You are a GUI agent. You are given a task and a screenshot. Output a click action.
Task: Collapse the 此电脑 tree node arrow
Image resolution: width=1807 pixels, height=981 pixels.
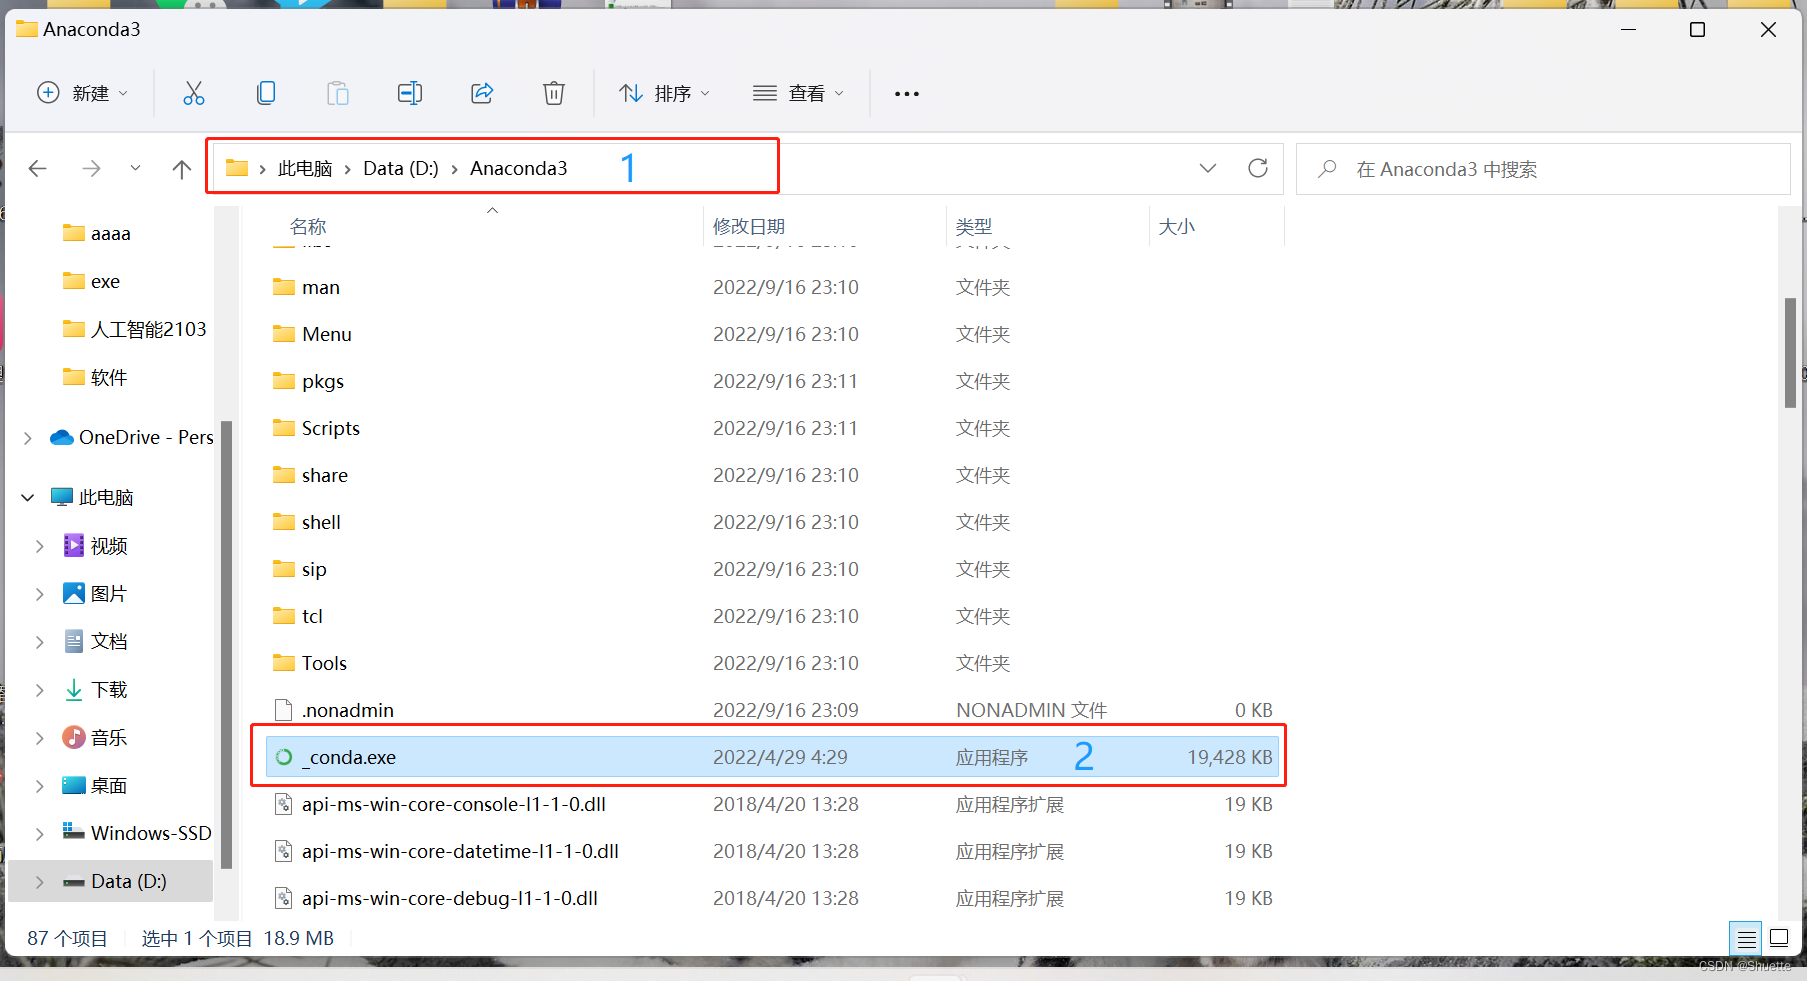27,497
